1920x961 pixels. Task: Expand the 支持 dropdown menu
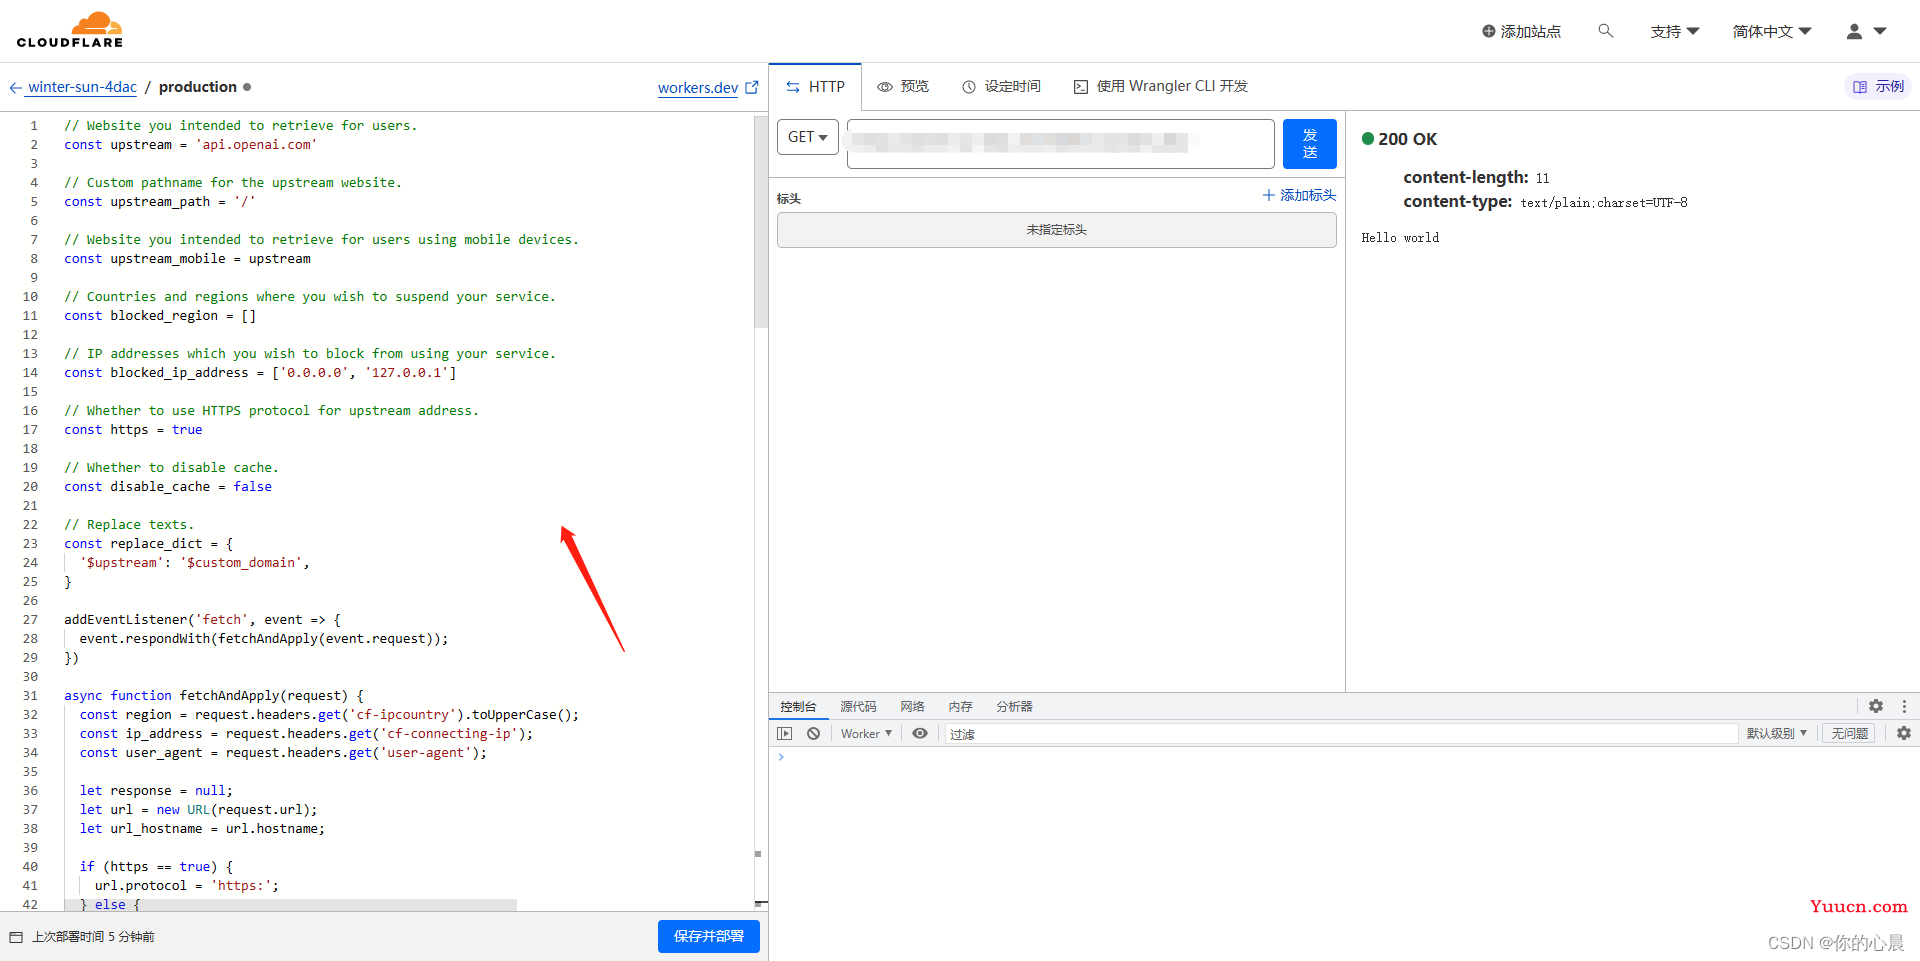pos(1675,31)
